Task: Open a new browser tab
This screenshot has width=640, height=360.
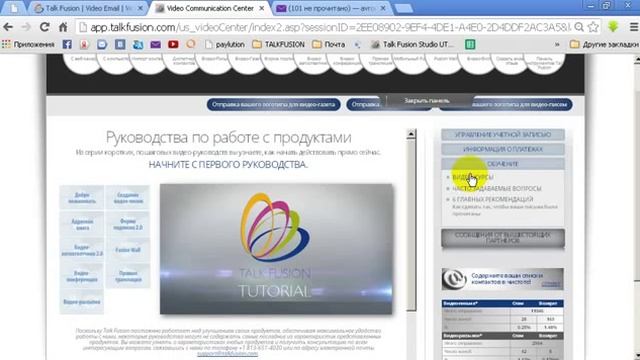Action: 404,8
